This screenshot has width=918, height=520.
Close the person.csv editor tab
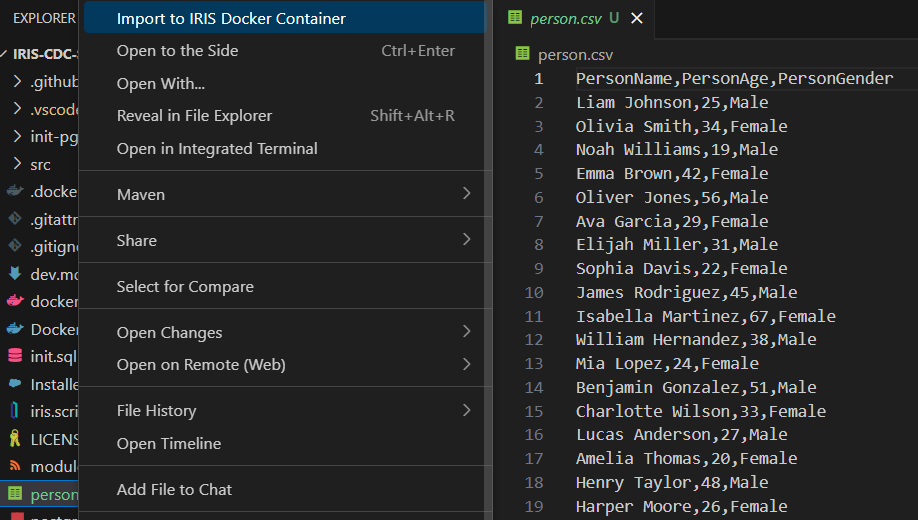point(637,18)
